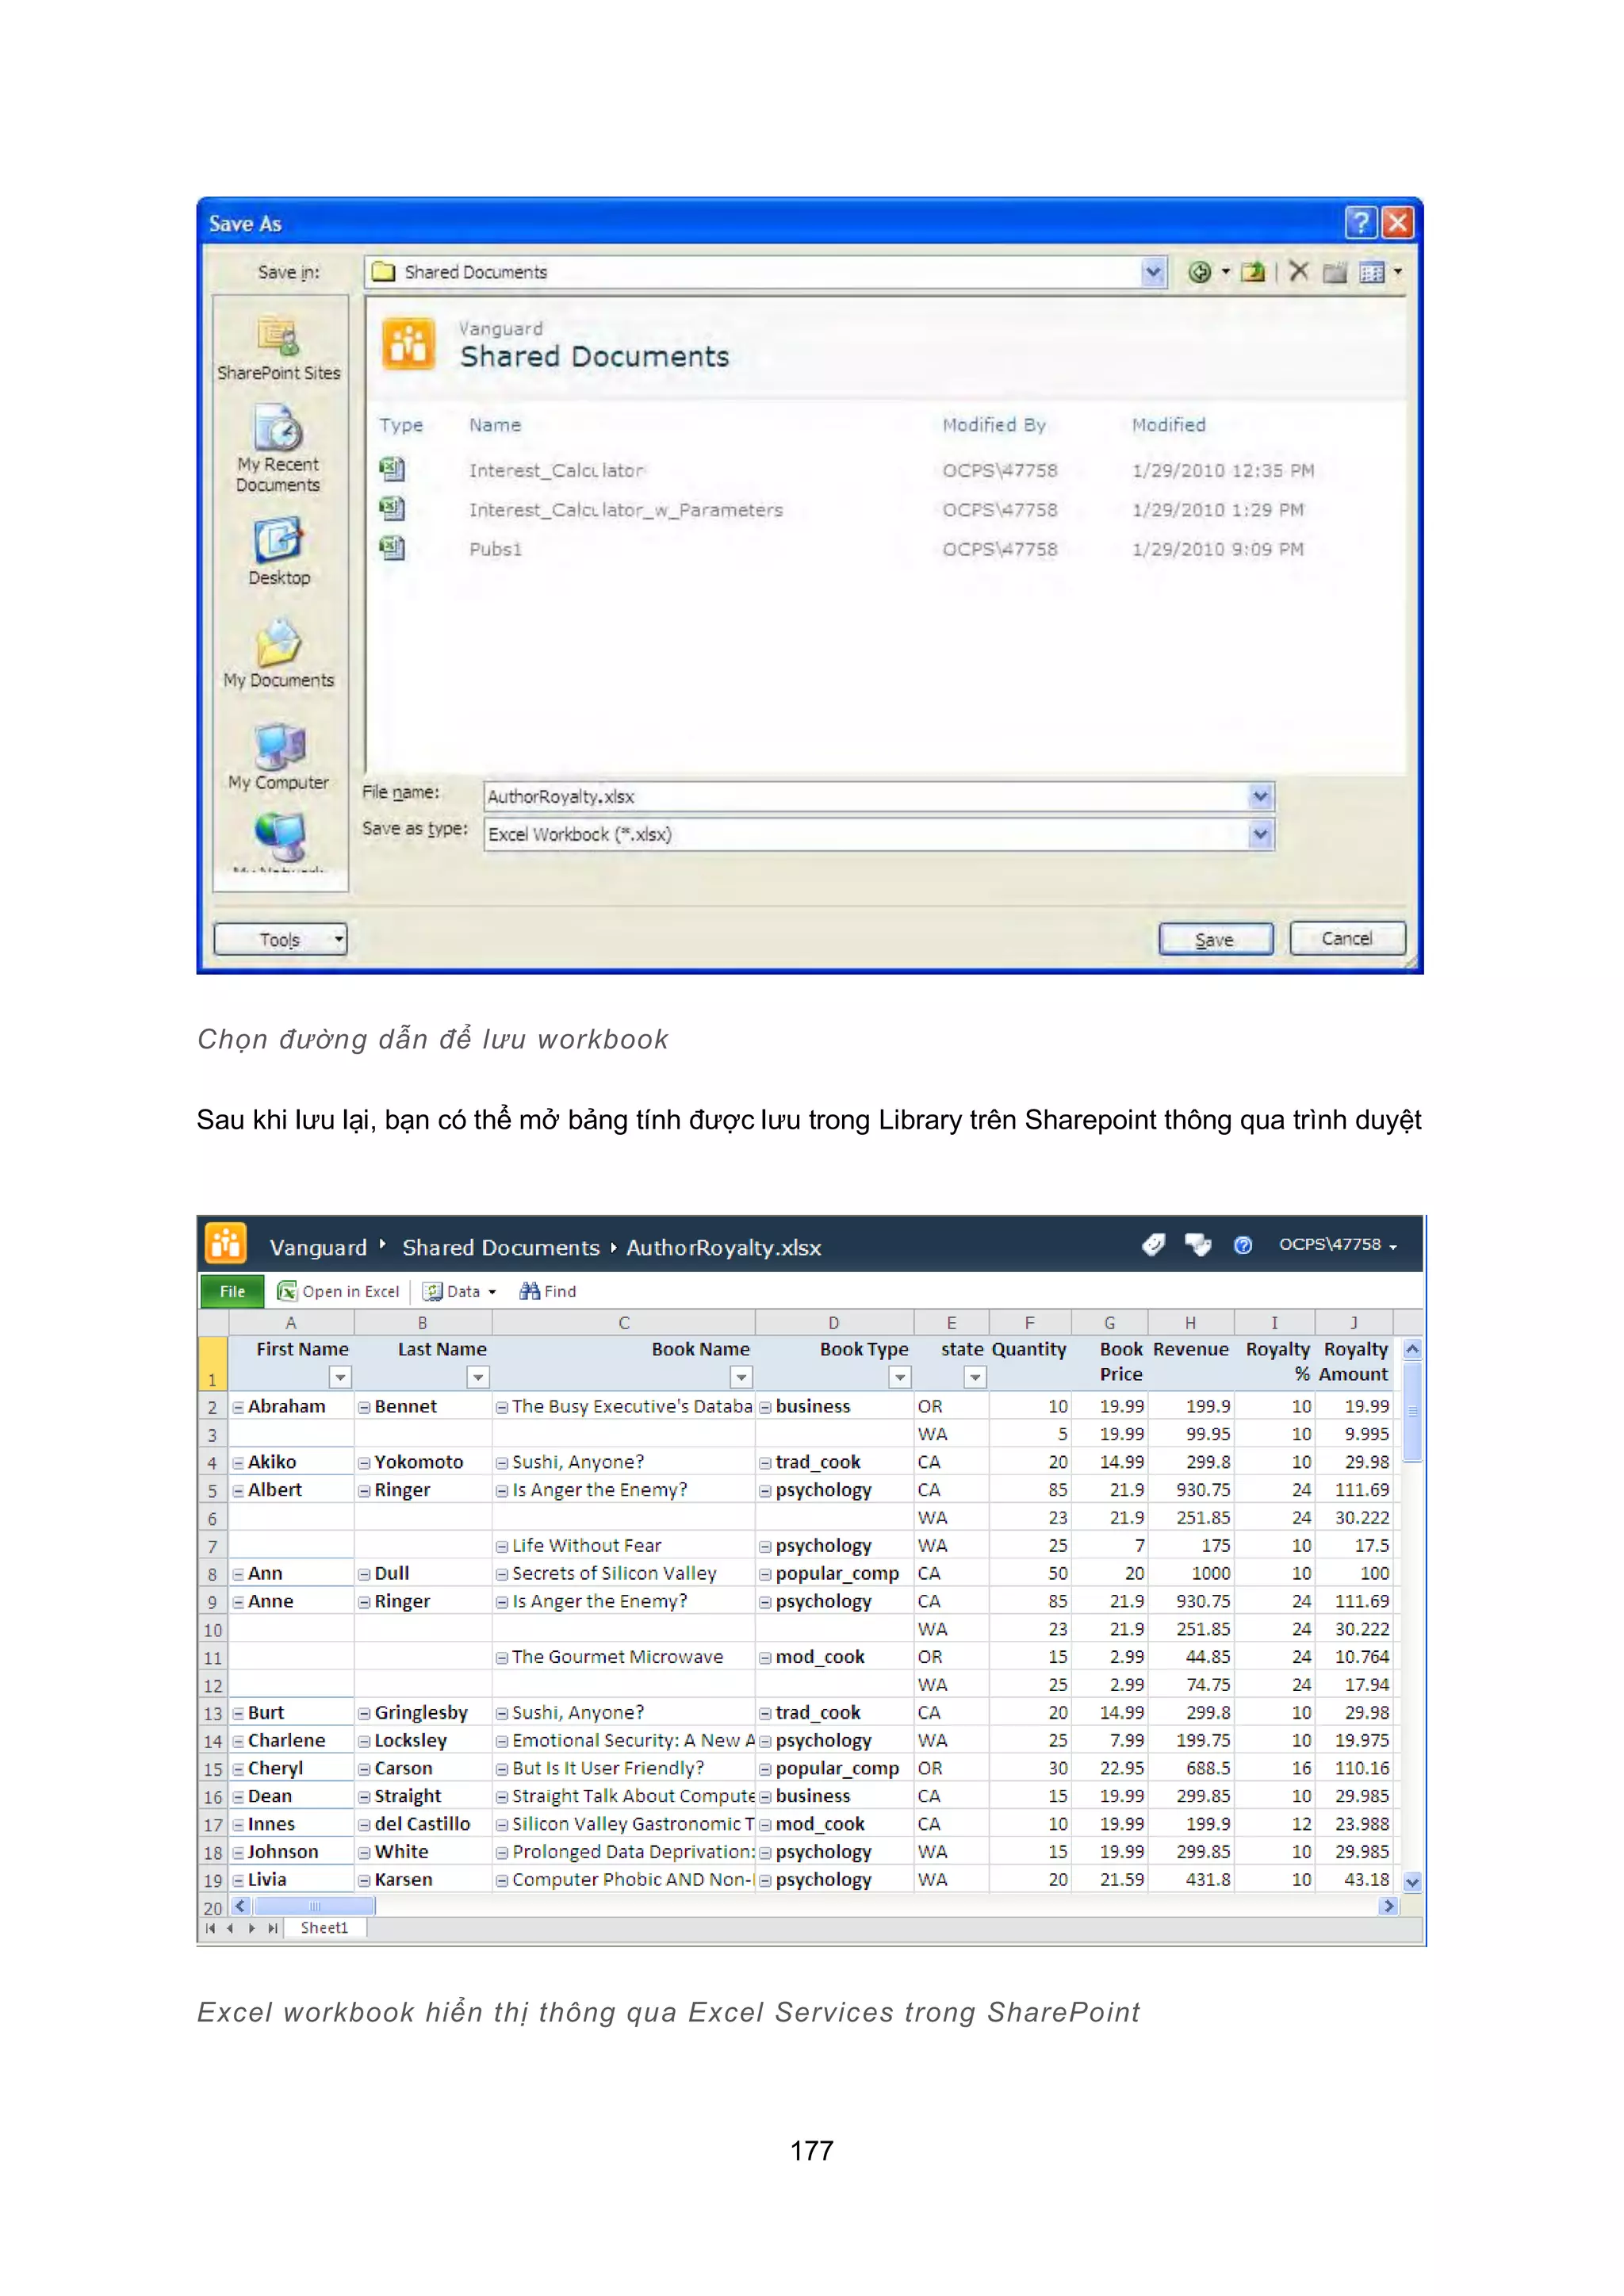Click Open in Excel toolbar button
The height and width of the screenshot is (2296, 1624).
click(339, 1291)
